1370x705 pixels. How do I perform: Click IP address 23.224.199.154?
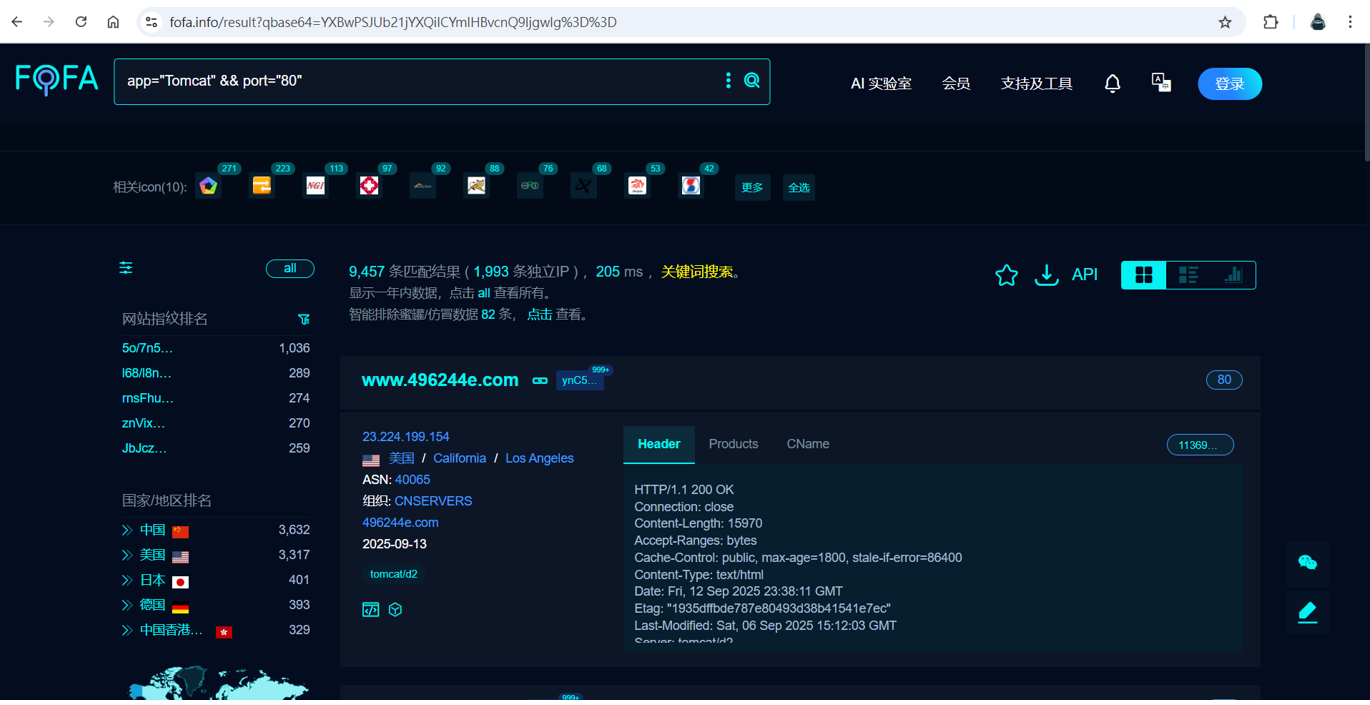coord(406,437)
